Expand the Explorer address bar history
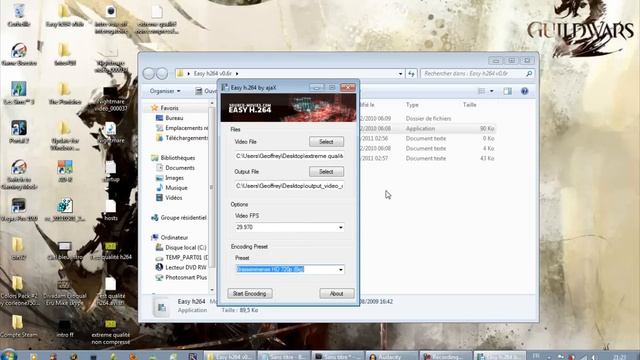 tap(400, 73)
